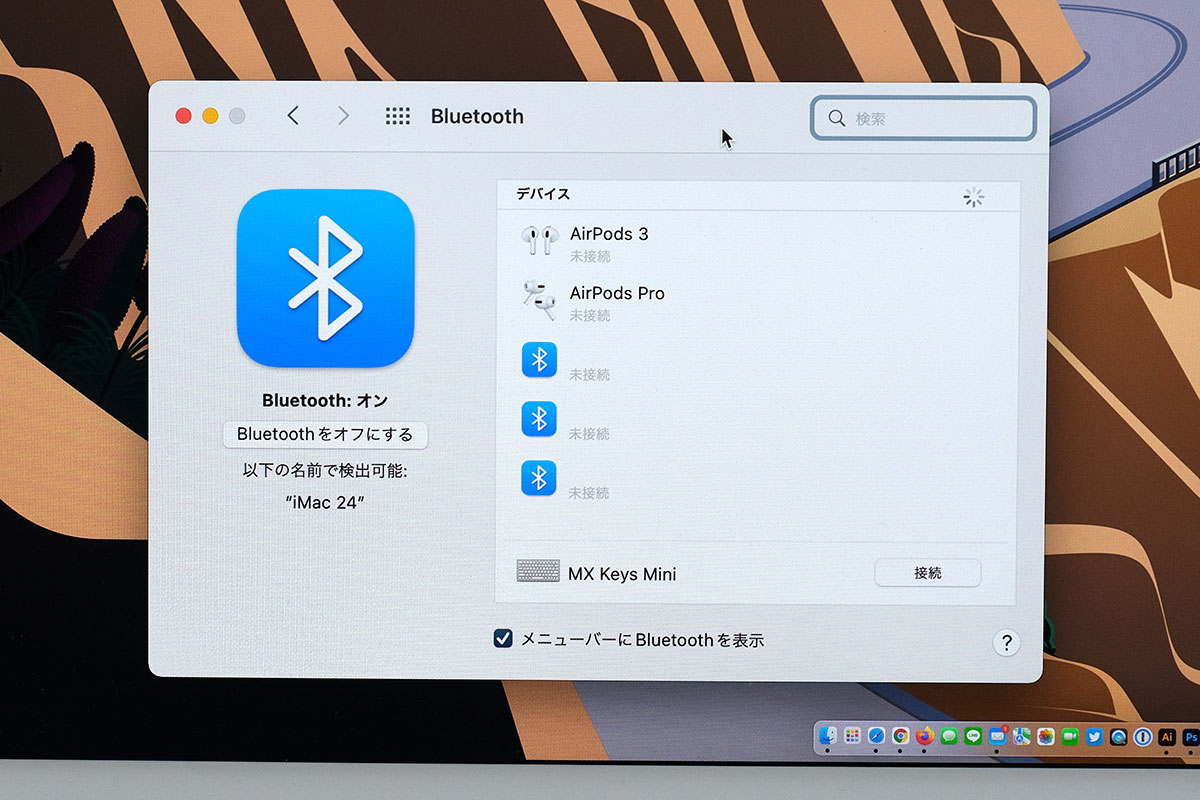Launch Adobe Photoshop from the Dock
This screenshot has height=800, width=1200.
click(x=1190, y=736)
